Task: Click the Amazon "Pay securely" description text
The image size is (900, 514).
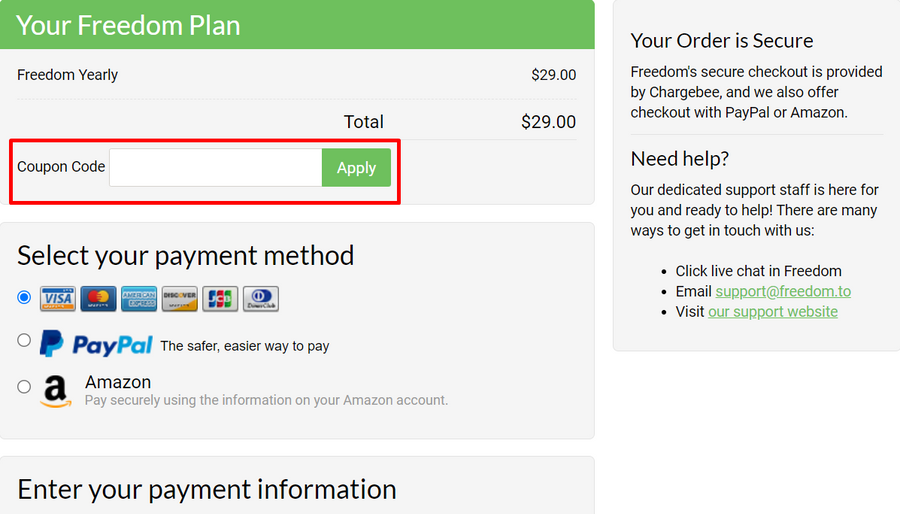Action: click(x=266, y=400)
